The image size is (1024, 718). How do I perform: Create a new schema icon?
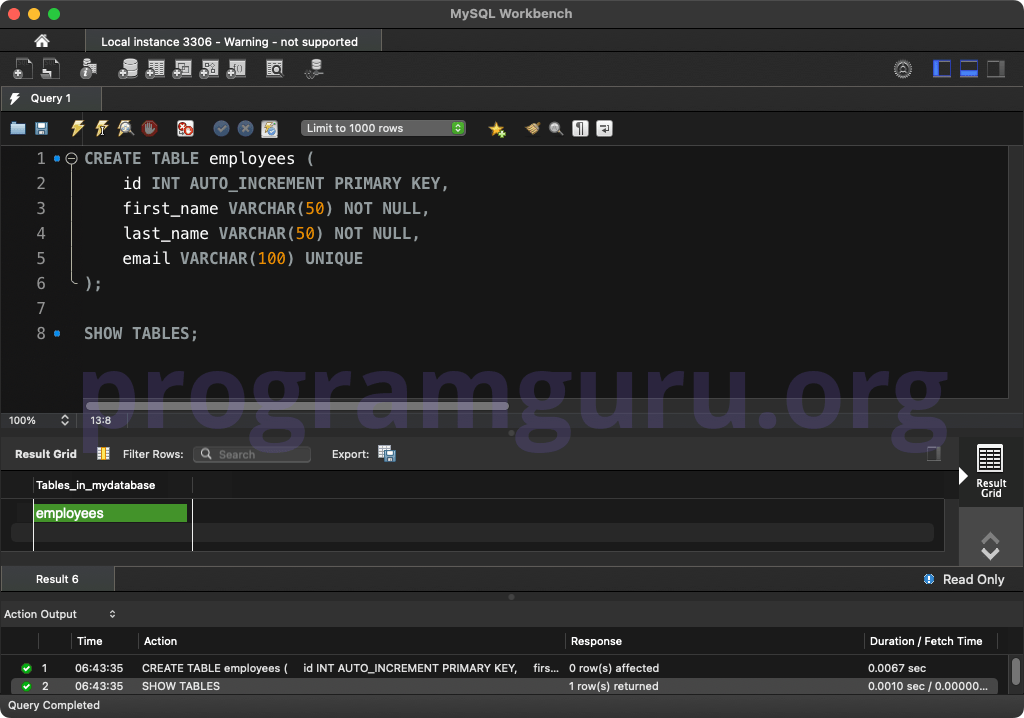point(128,69)
